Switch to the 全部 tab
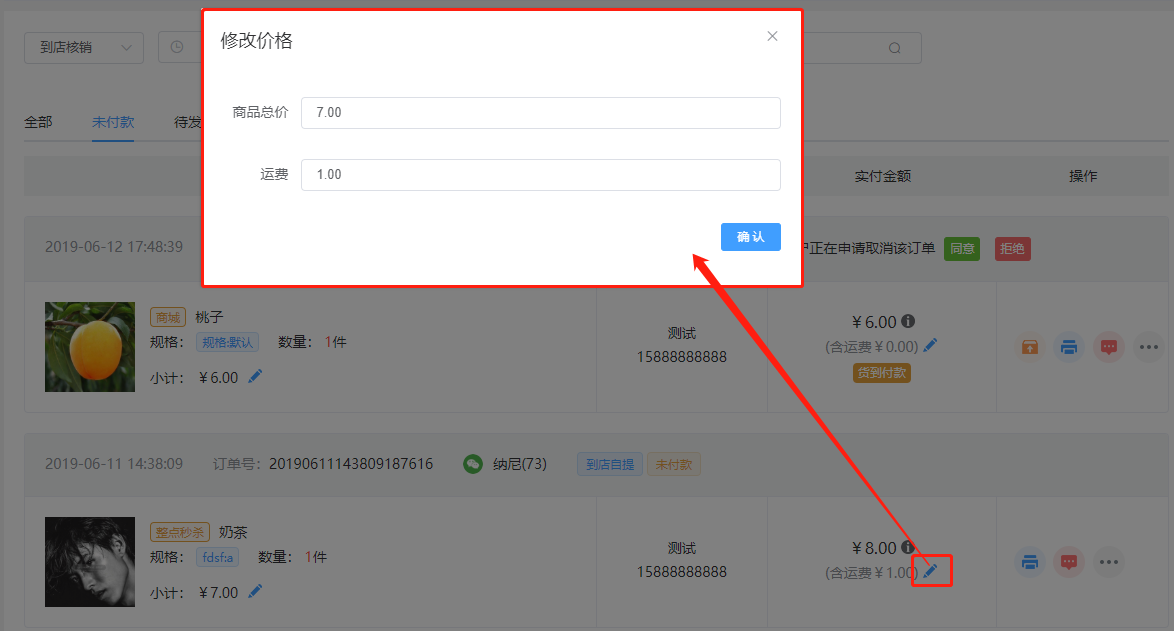The height and width of the screenshot is (631, 1174). tap(38, 122)
